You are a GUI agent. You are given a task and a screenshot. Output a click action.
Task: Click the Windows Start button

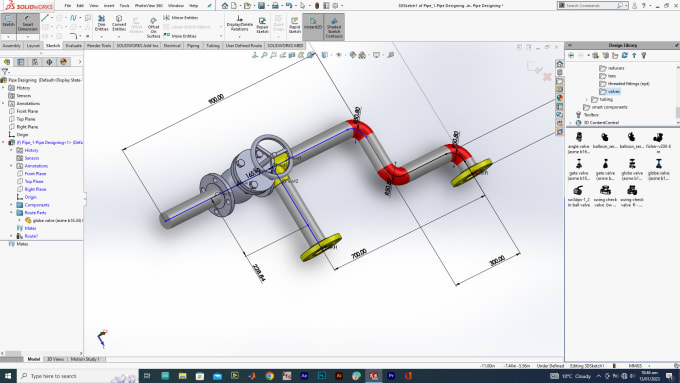point(8,376)
